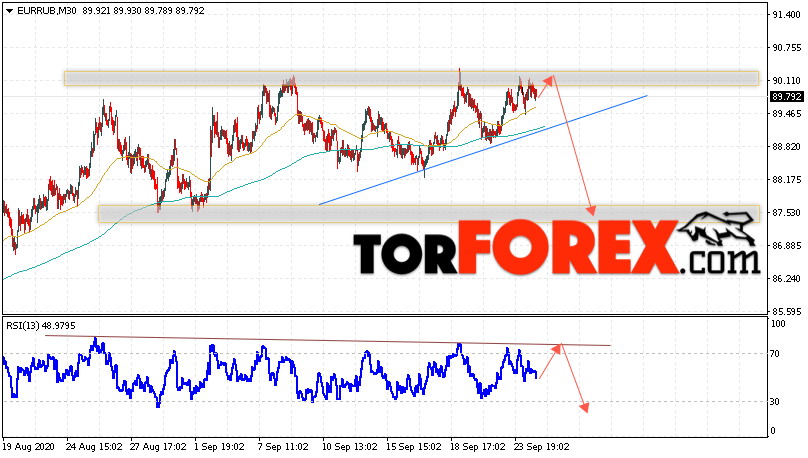The image size is (808, 458).
Task: Click the 90.110 price axis label
Action: coord(786,81)
